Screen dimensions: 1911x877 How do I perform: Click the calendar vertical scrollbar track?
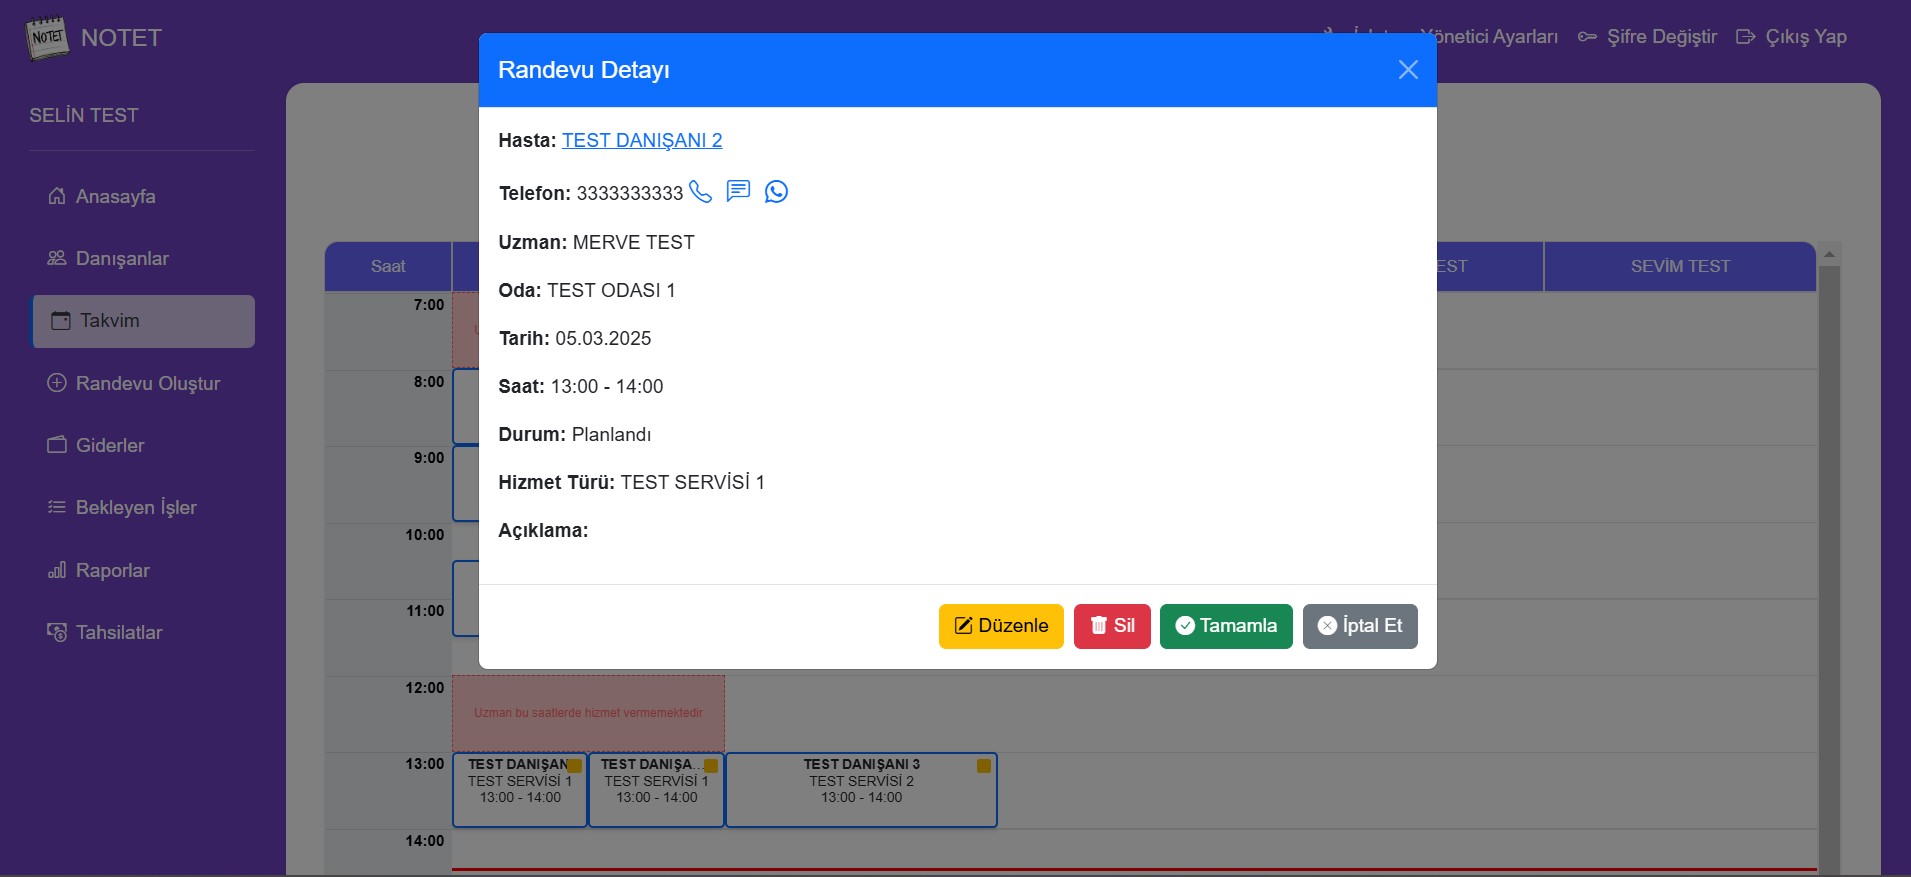[1829, 570]
